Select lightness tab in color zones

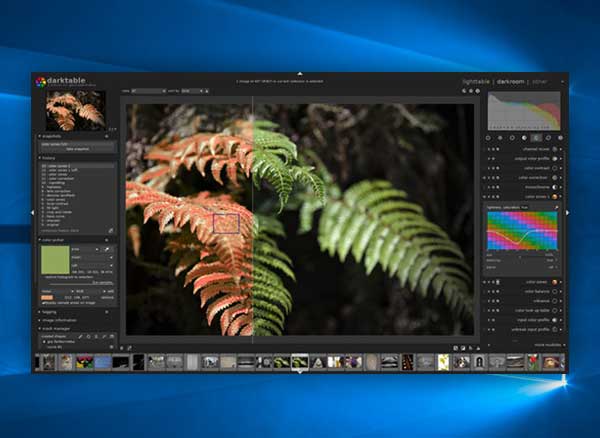click(494, 207)
